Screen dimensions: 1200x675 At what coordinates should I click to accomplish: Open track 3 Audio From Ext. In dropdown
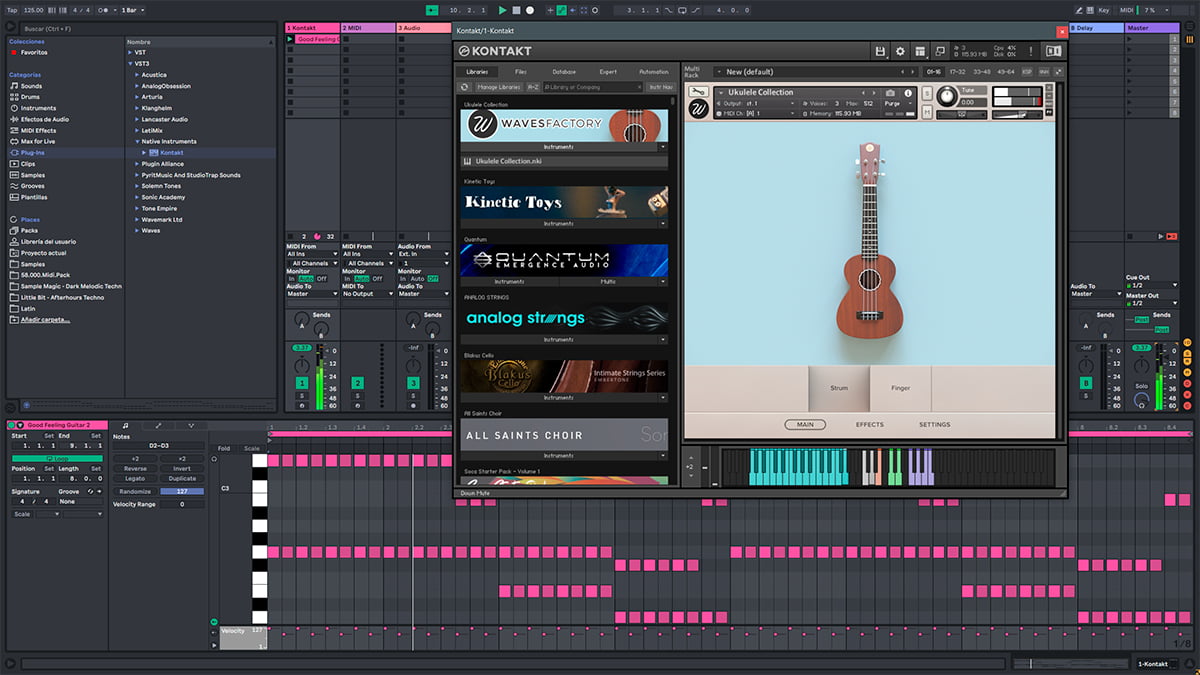pyautogui.click(x=424, y=255)
